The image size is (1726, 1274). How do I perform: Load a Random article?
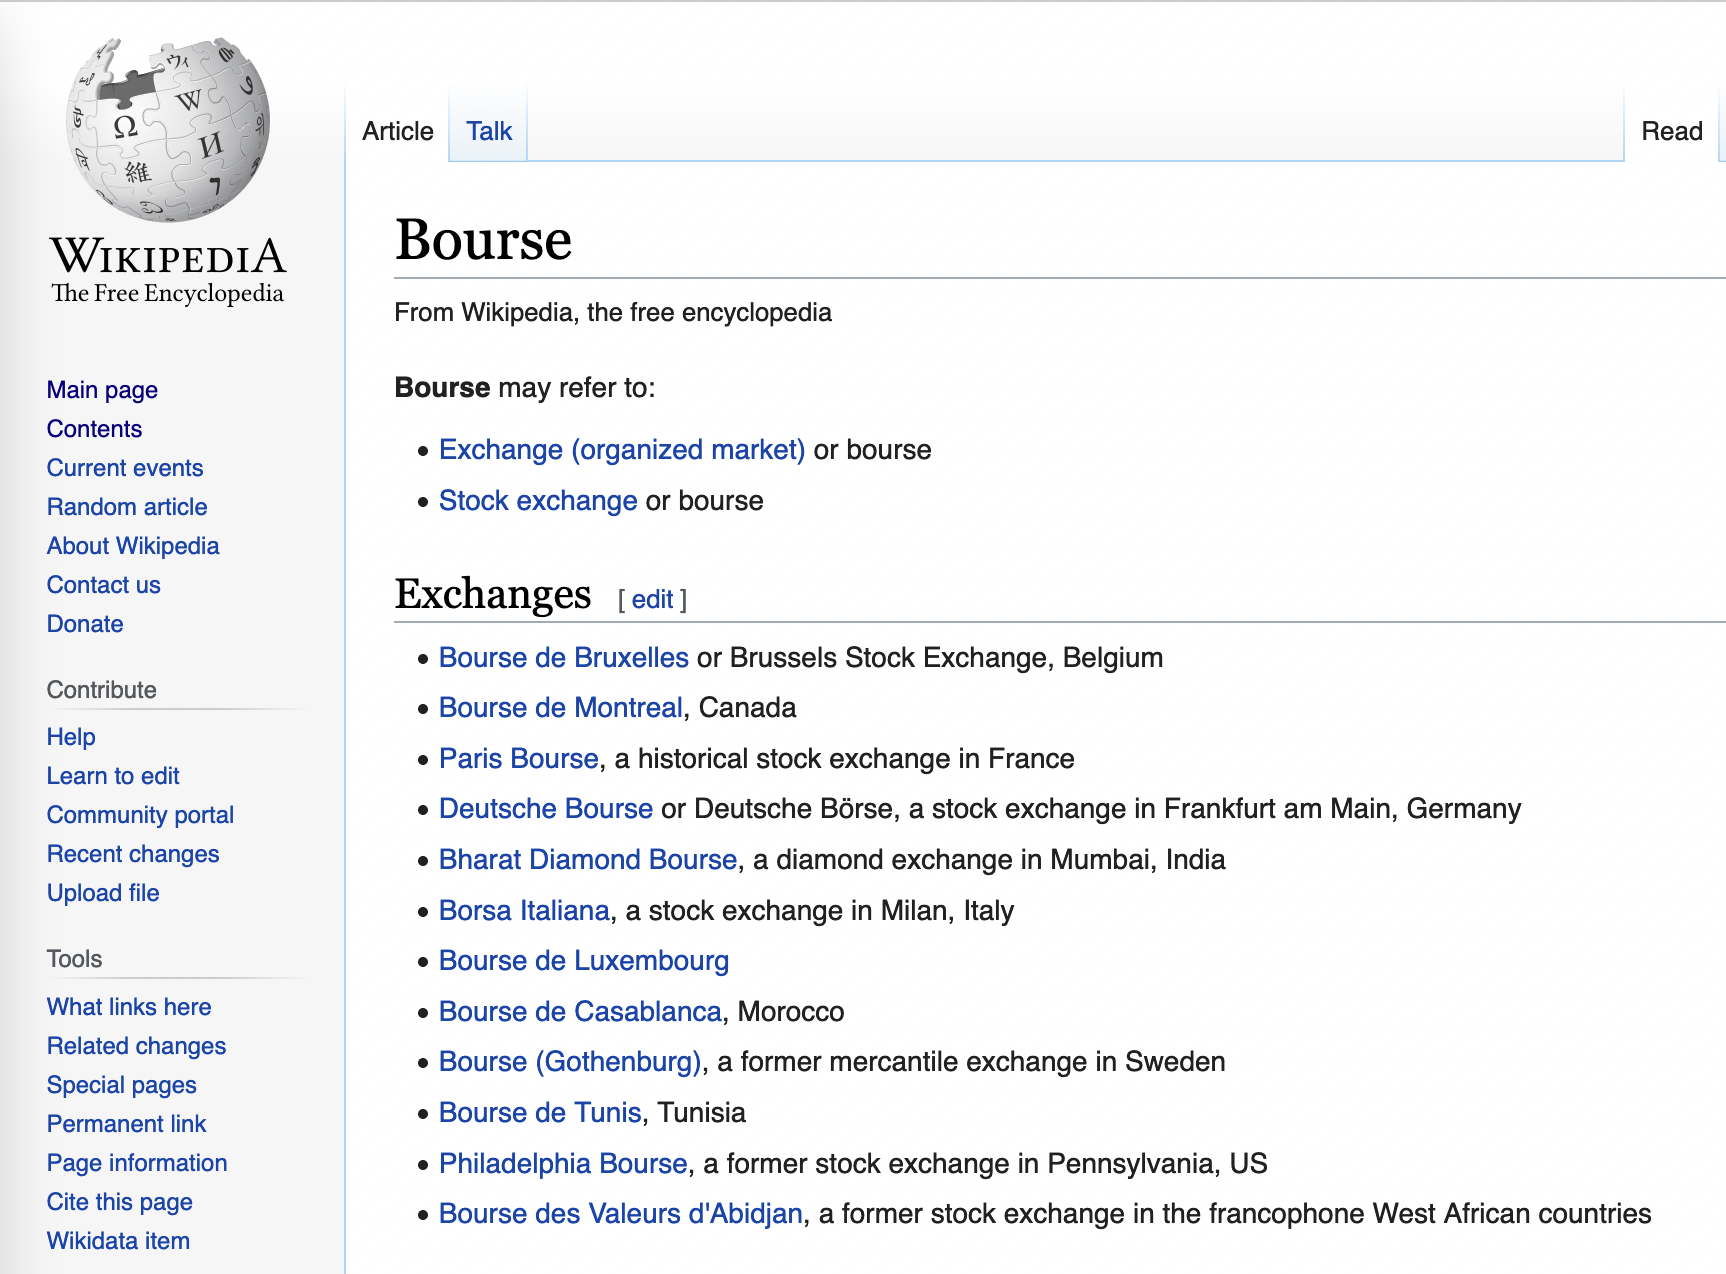tap(127, 507)
